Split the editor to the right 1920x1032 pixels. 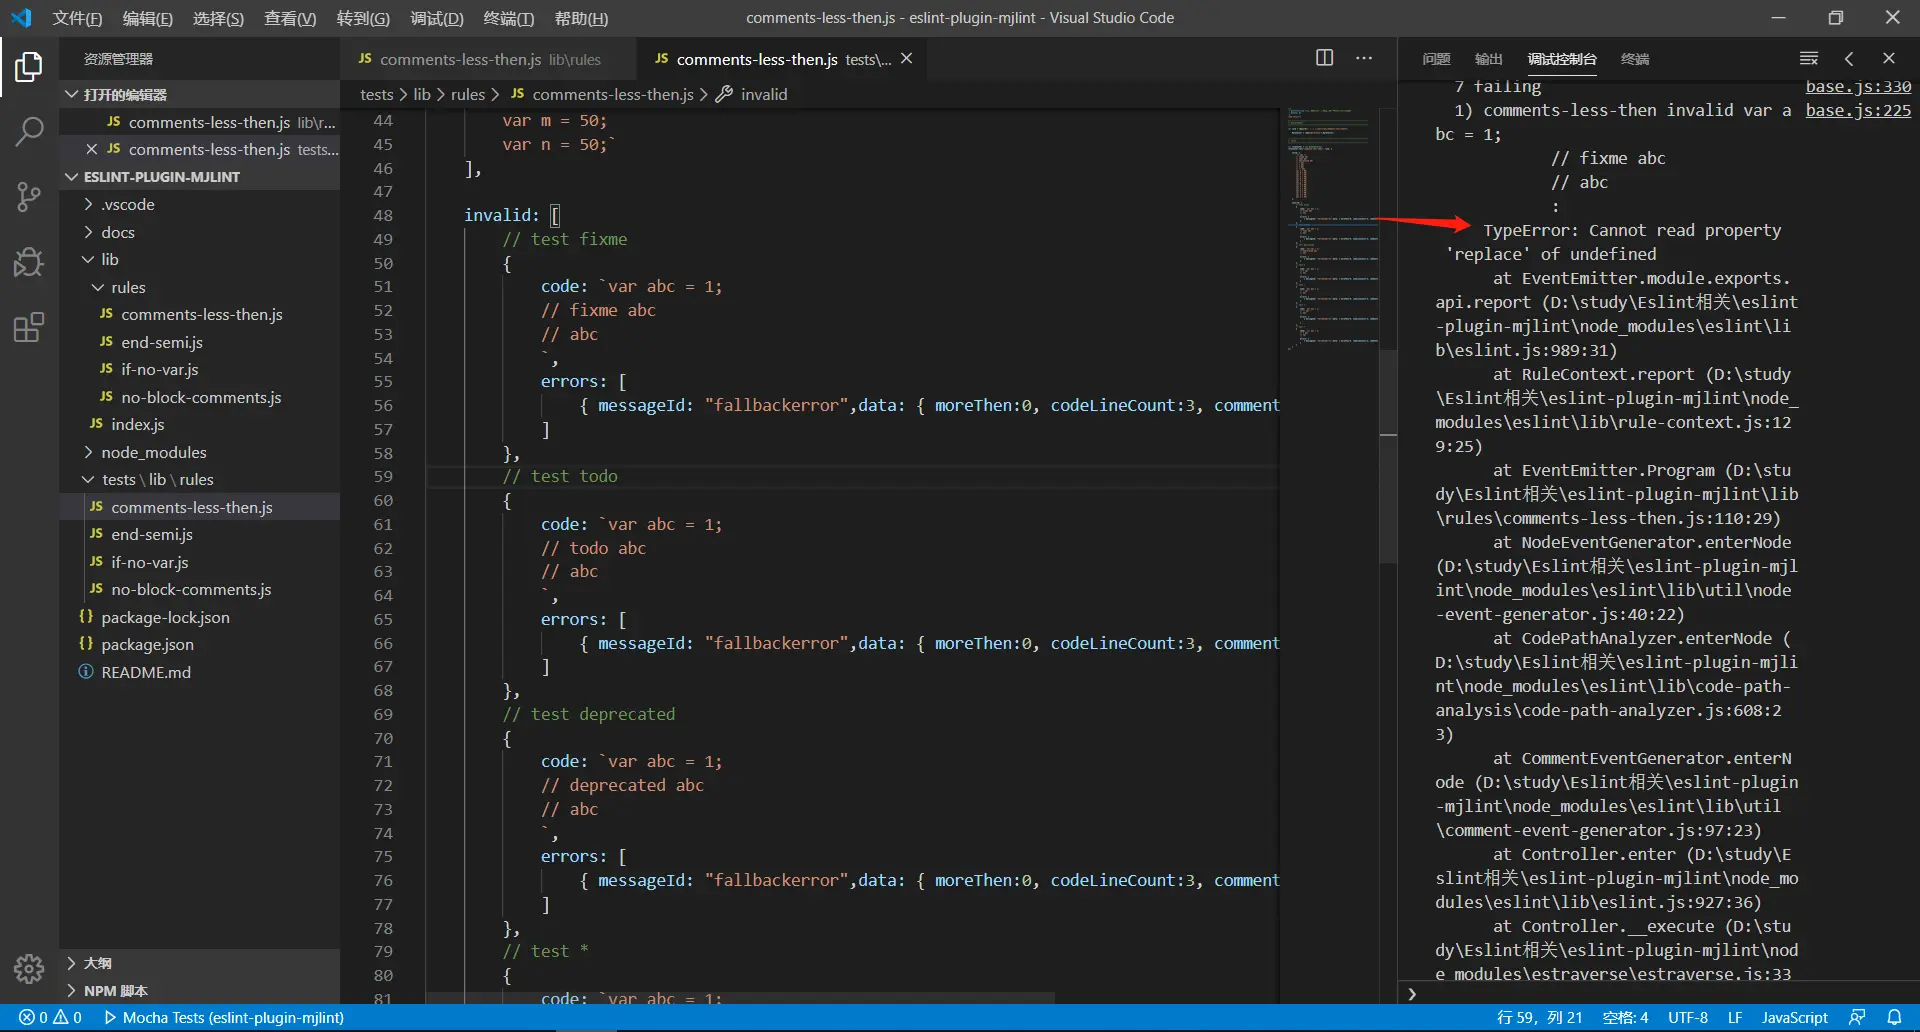pyautogui.click(x=1324, y=58)
